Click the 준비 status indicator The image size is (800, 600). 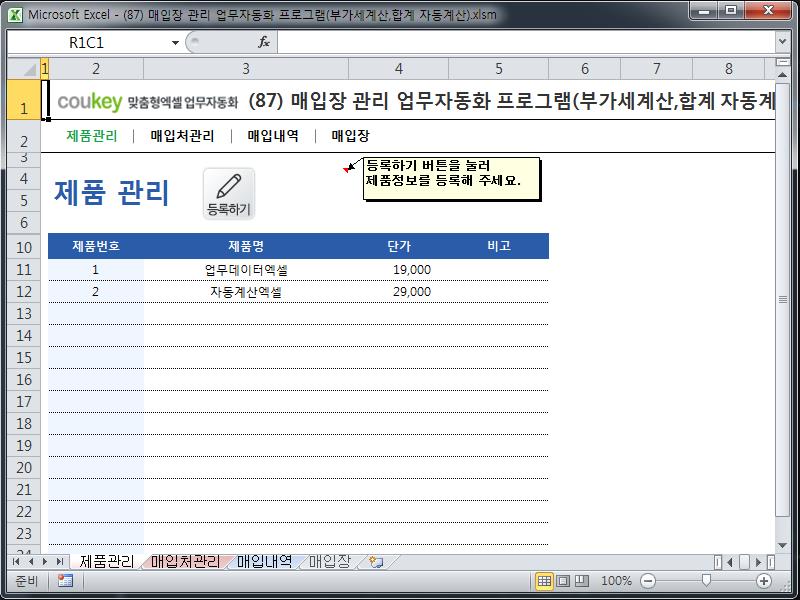27,581
